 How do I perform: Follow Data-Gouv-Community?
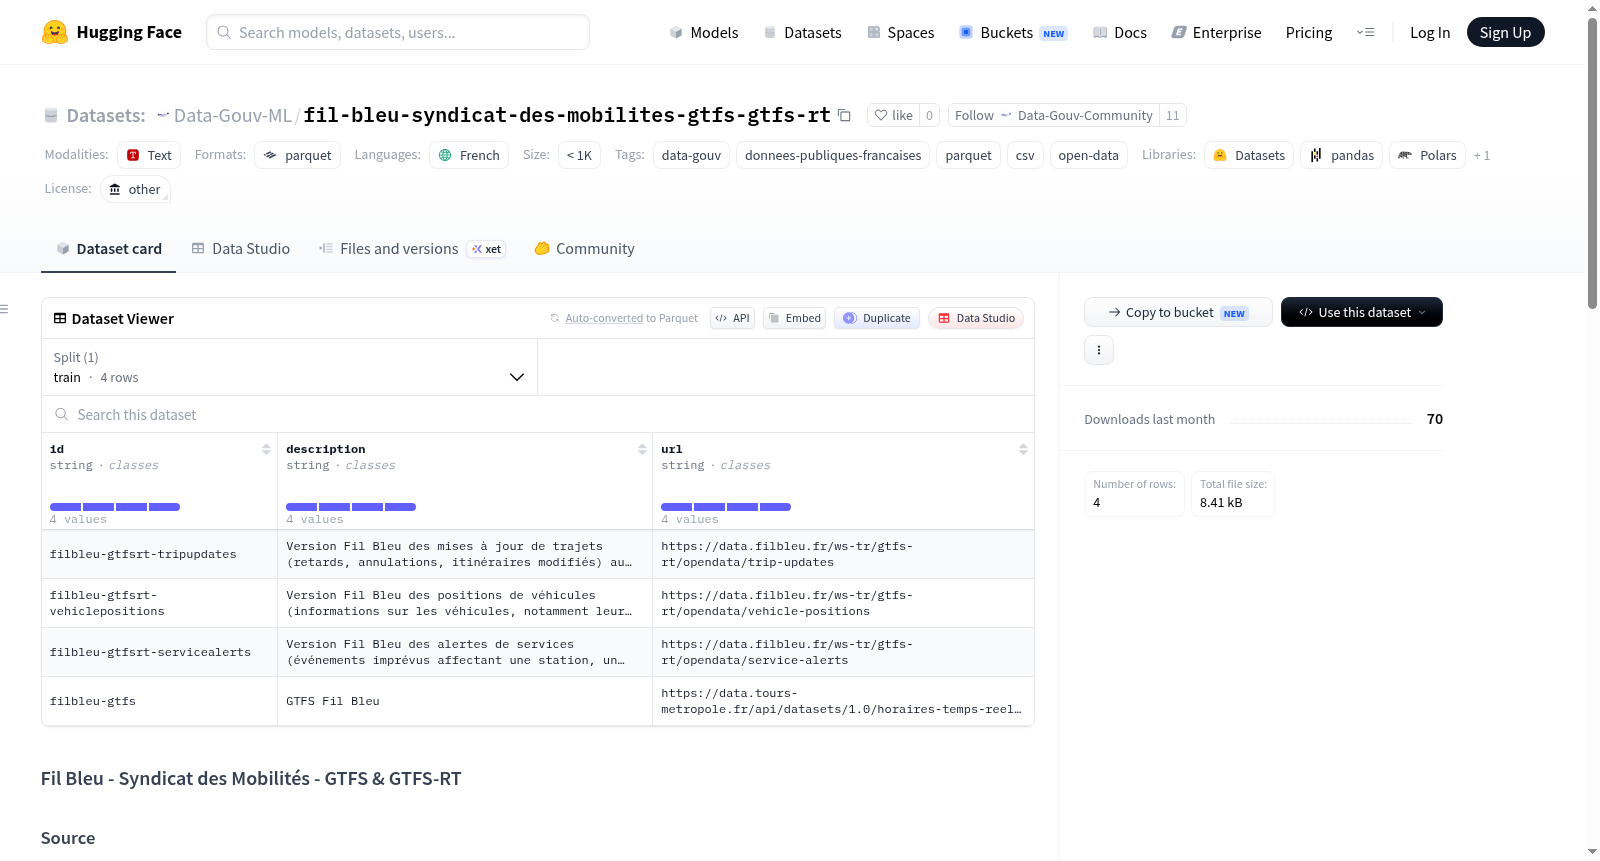1053,115
